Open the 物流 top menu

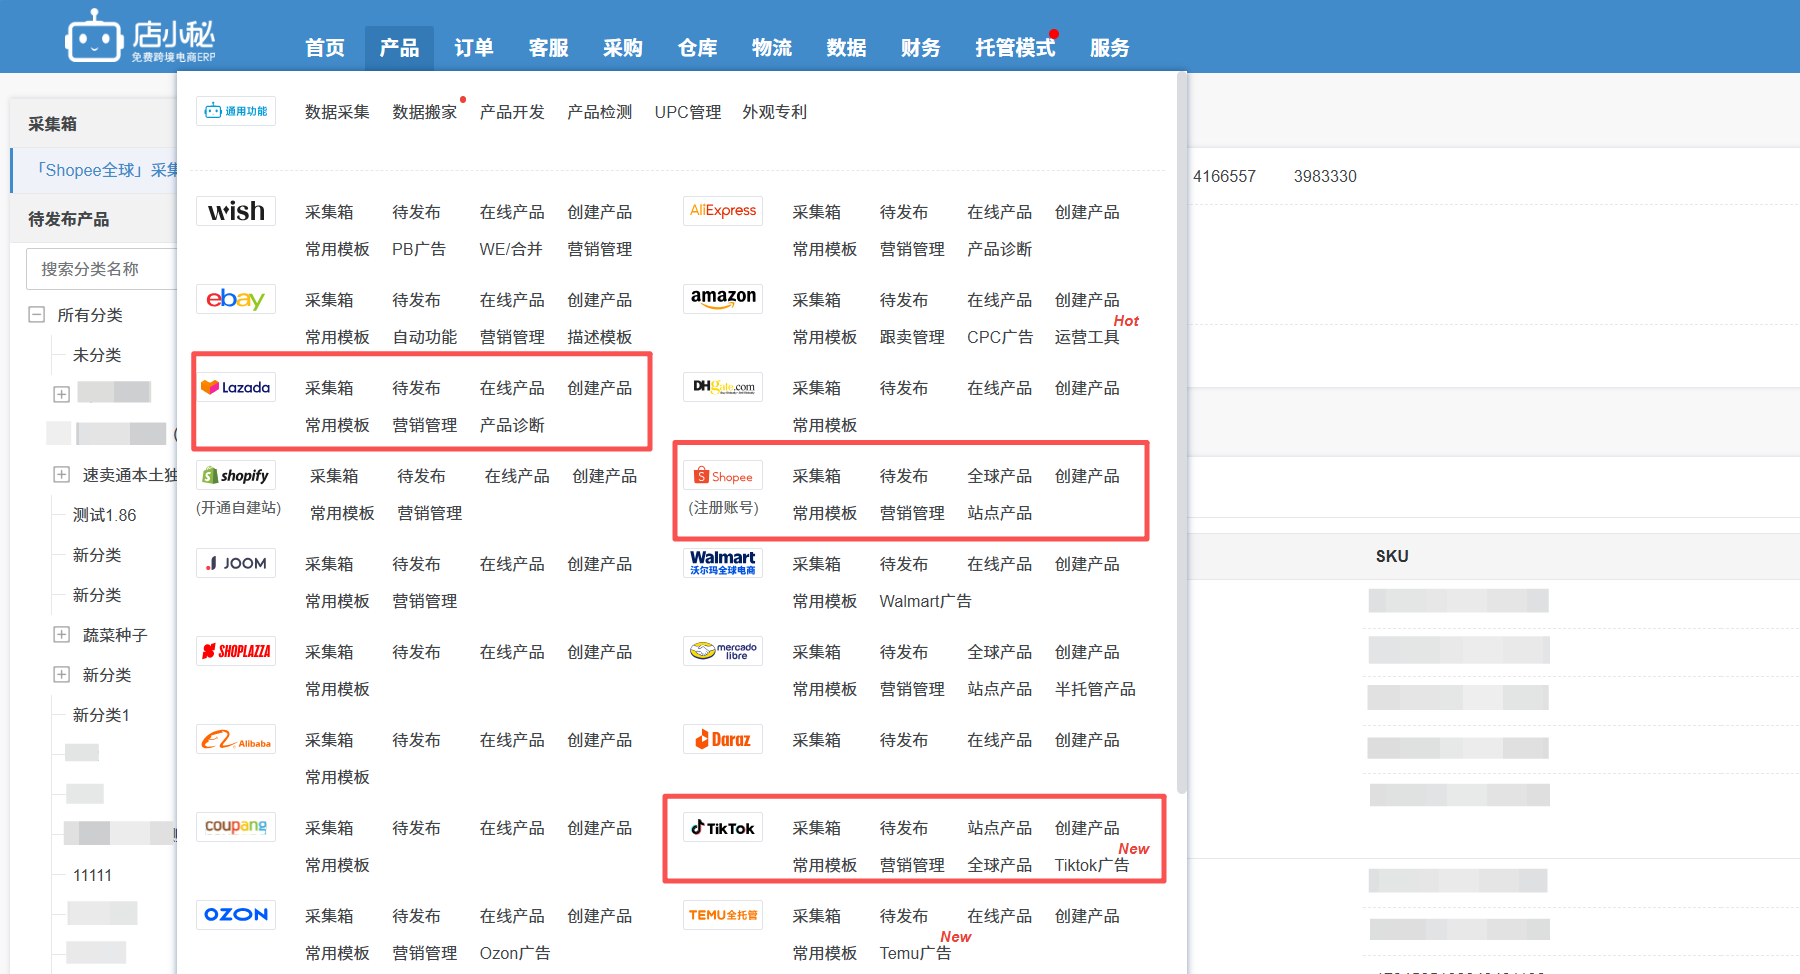772,48
